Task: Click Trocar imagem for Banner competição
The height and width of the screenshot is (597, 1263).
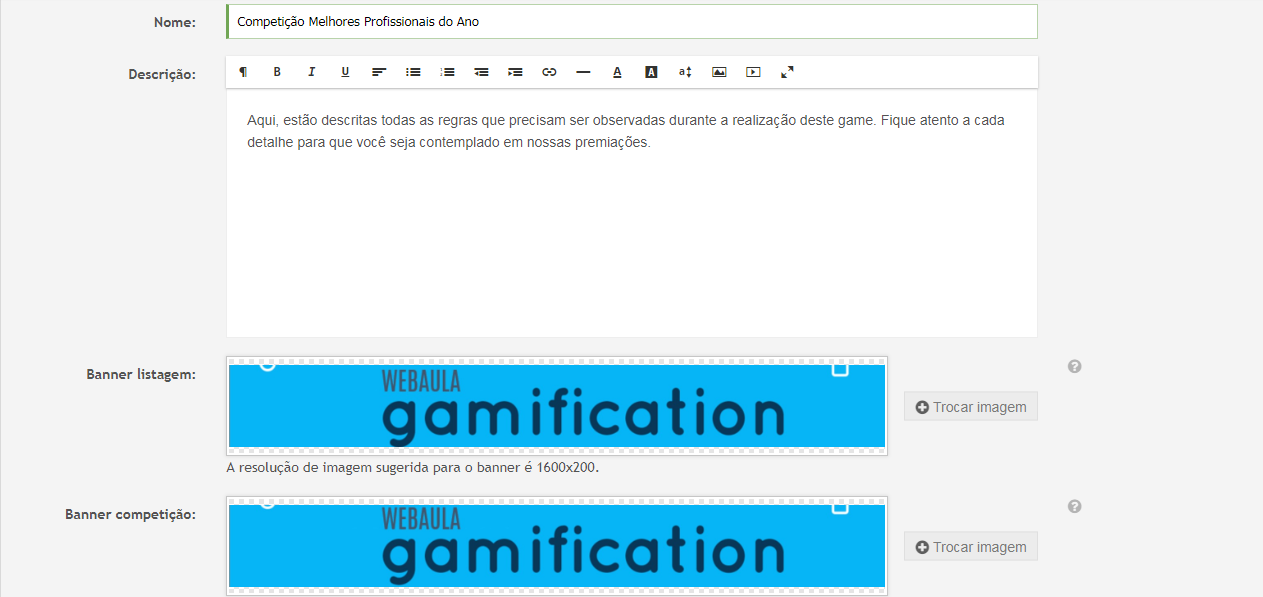Action: point(970,547)
